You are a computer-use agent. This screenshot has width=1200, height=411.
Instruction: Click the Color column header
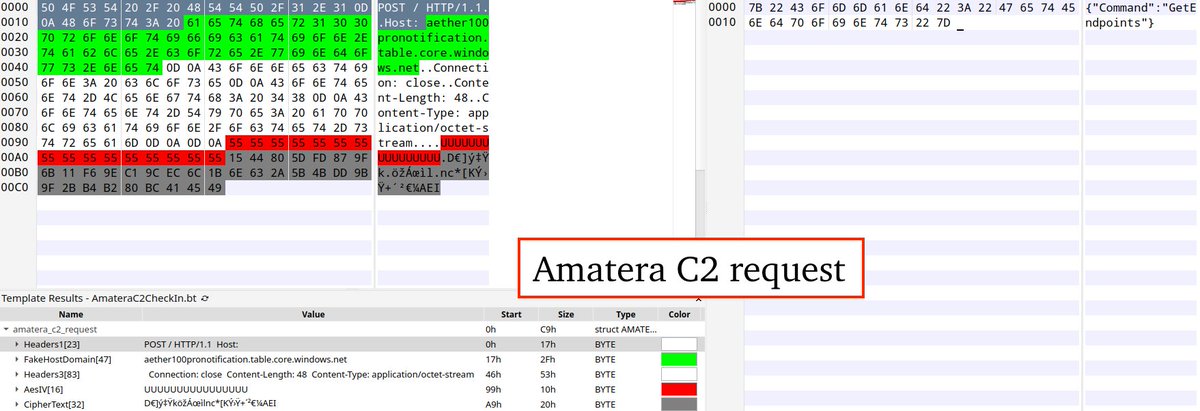point(680,313)
